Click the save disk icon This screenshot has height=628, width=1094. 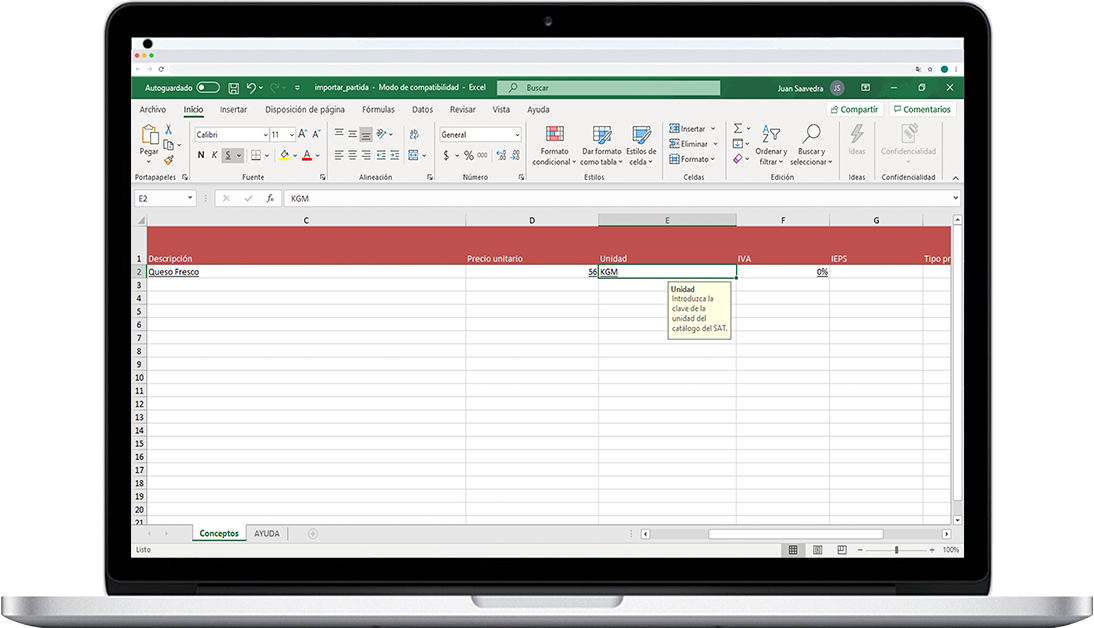click(x=233, y=88)
